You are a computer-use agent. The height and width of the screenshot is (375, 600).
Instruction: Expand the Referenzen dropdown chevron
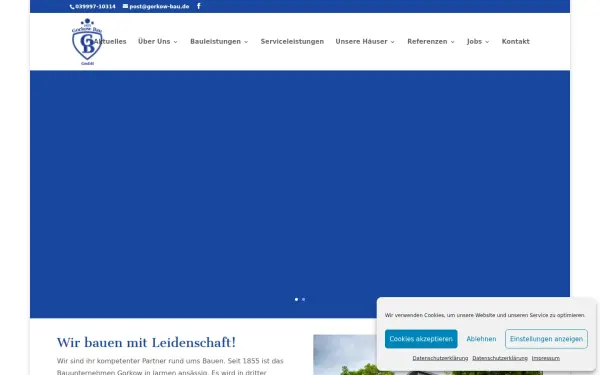point(452,42)
